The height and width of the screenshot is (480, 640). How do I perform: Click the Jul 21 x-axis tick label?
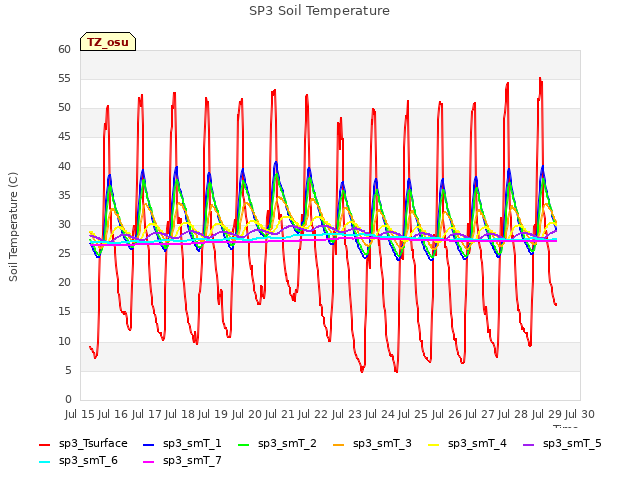point(280,414)
